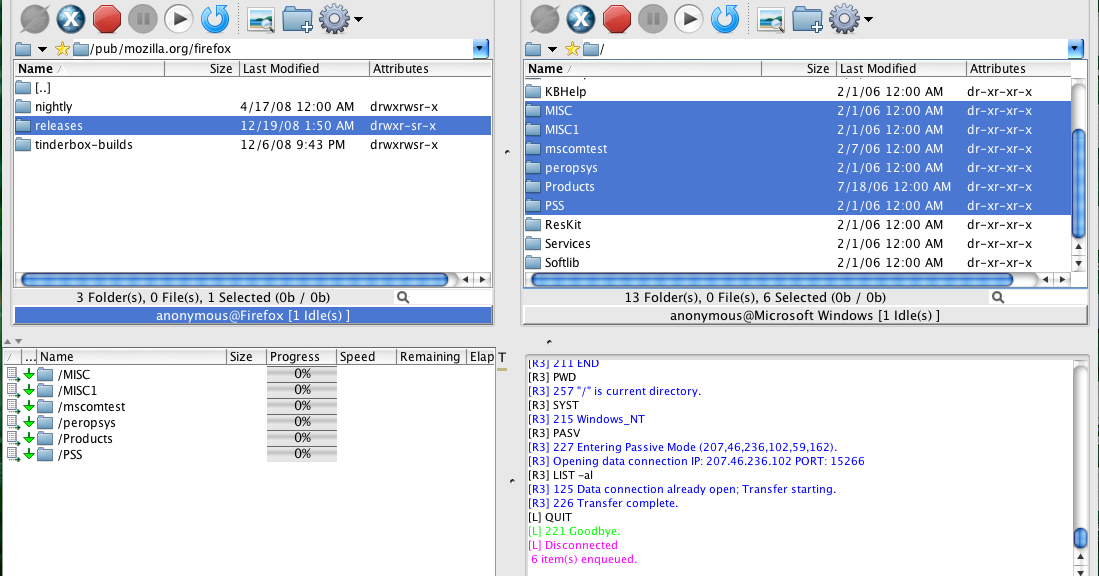Click the '6 item(s) enqueued.' log line

coord(584,559)
